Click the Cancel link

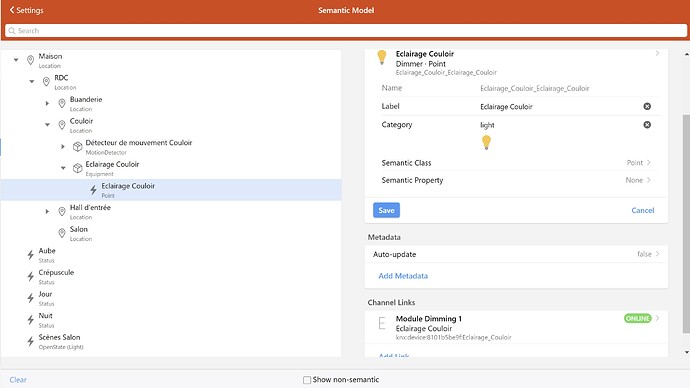tap(642, 210)
